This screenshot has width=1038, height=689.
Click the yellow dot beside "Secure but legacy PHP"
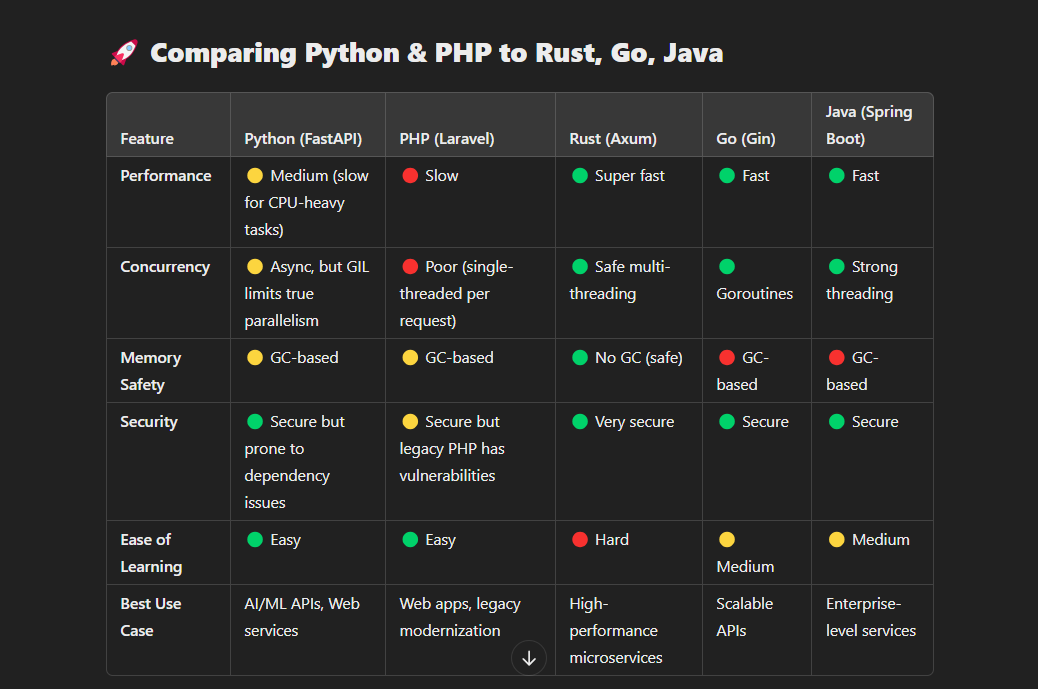point(410,422)
